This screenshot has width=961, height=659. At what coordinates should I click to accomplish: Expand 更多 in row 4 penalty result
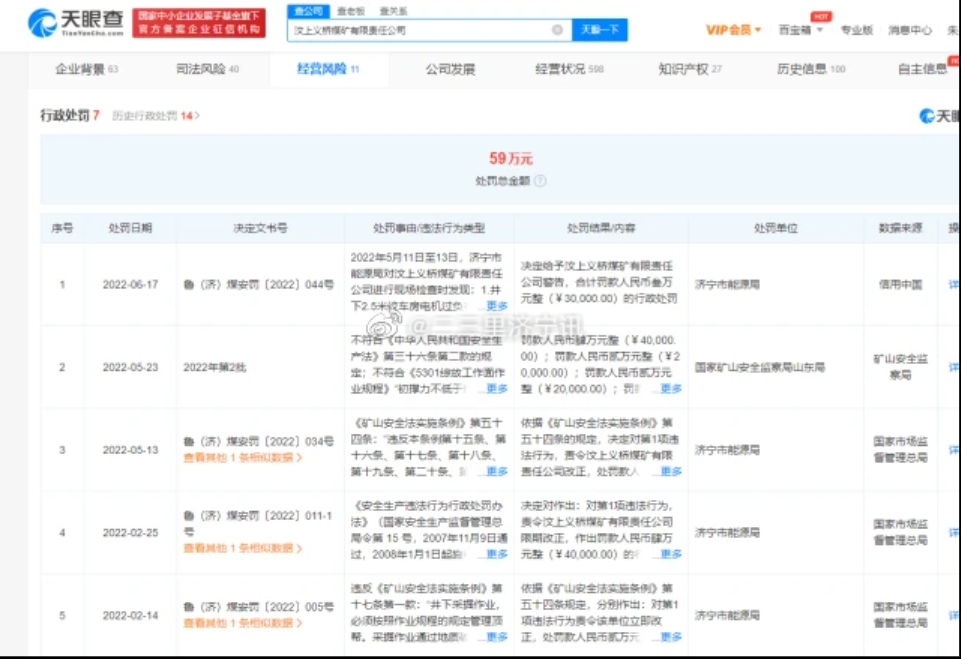coord(670,554)
